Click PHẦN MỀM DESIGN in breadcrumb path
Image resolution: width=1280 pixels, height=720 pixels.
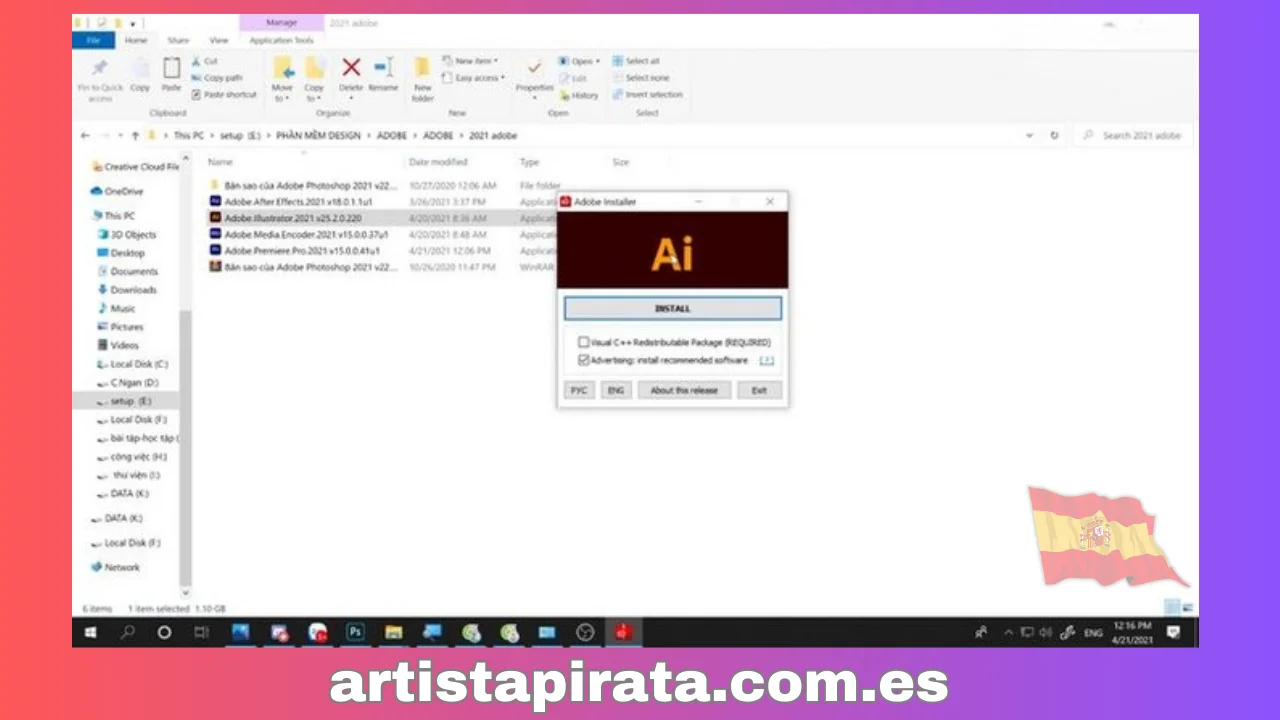pos(318,135)
